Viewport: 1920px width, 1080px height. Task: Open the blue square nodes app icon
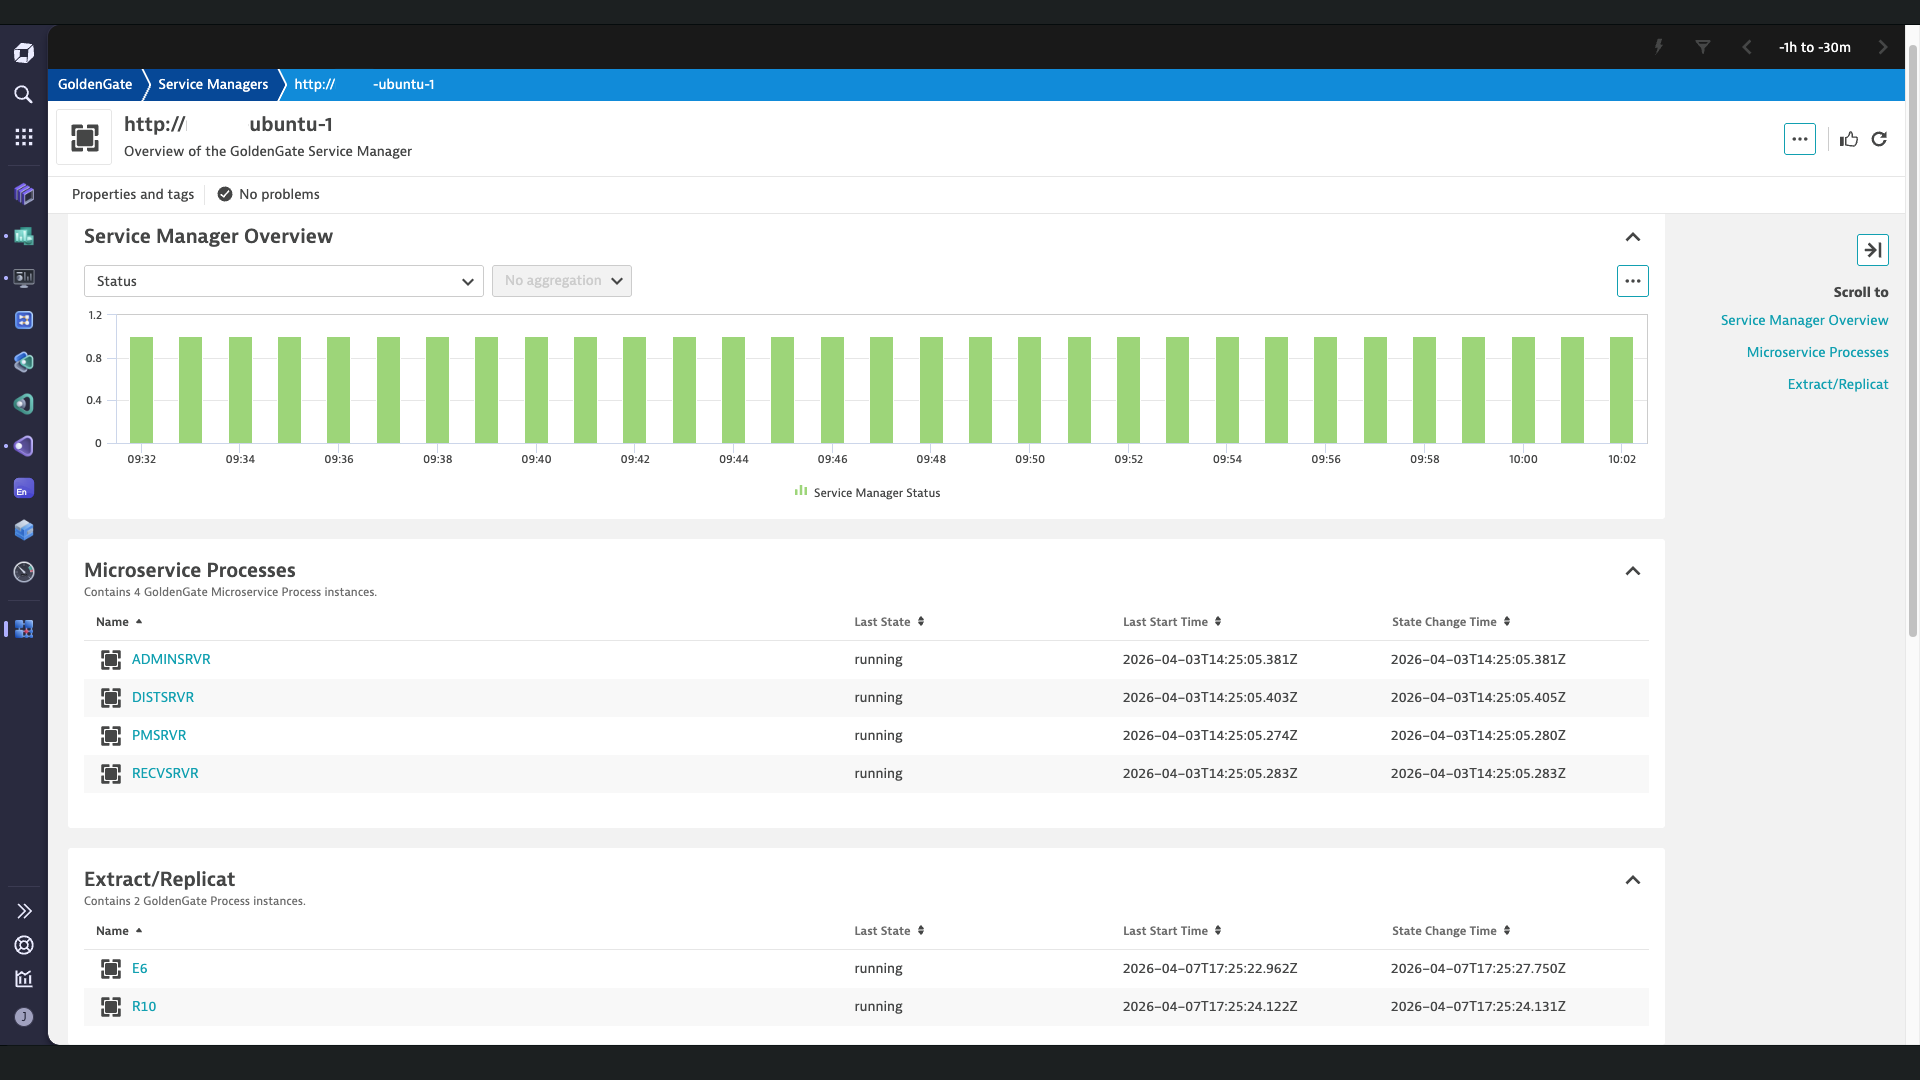click(x=24, y=320)
